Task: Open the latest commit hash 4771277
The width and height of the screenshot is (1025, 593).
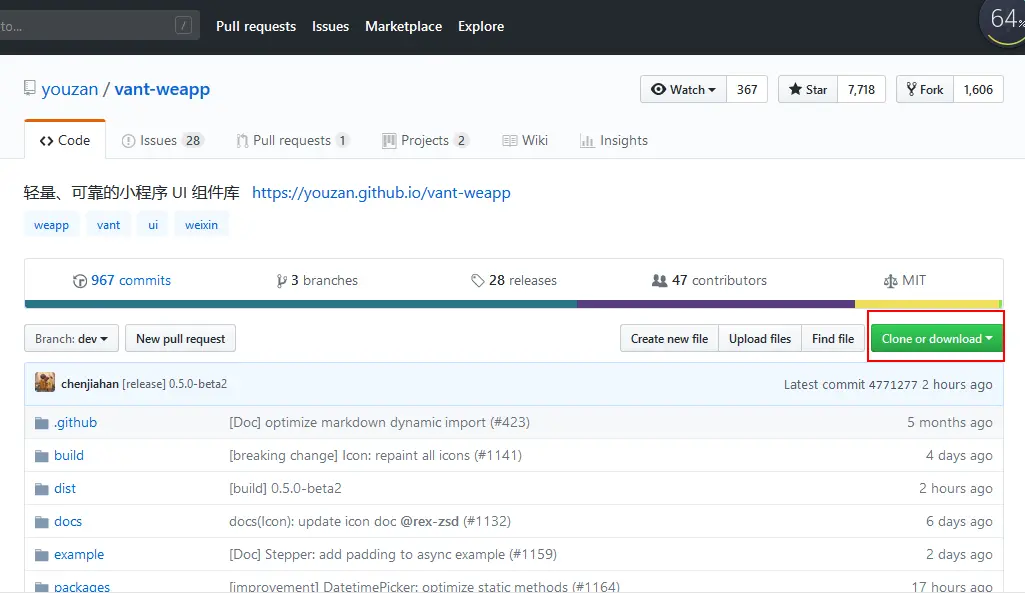Action: [x=892, y=384]
